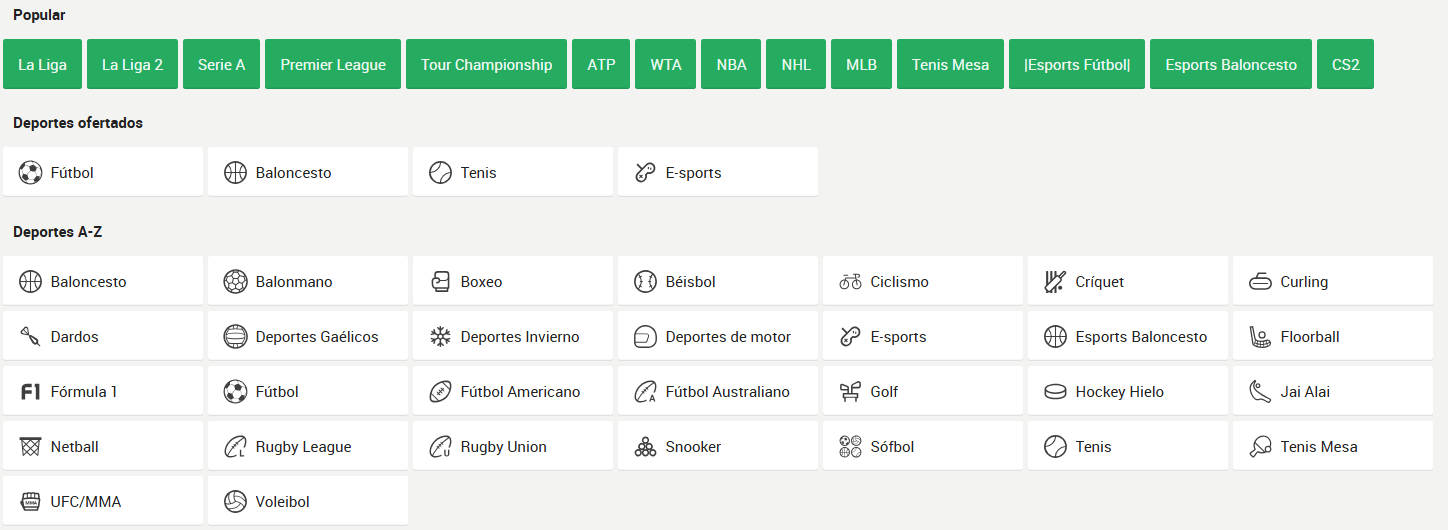
Task: Choose the NBA popular button
Action: pos(731,64)
